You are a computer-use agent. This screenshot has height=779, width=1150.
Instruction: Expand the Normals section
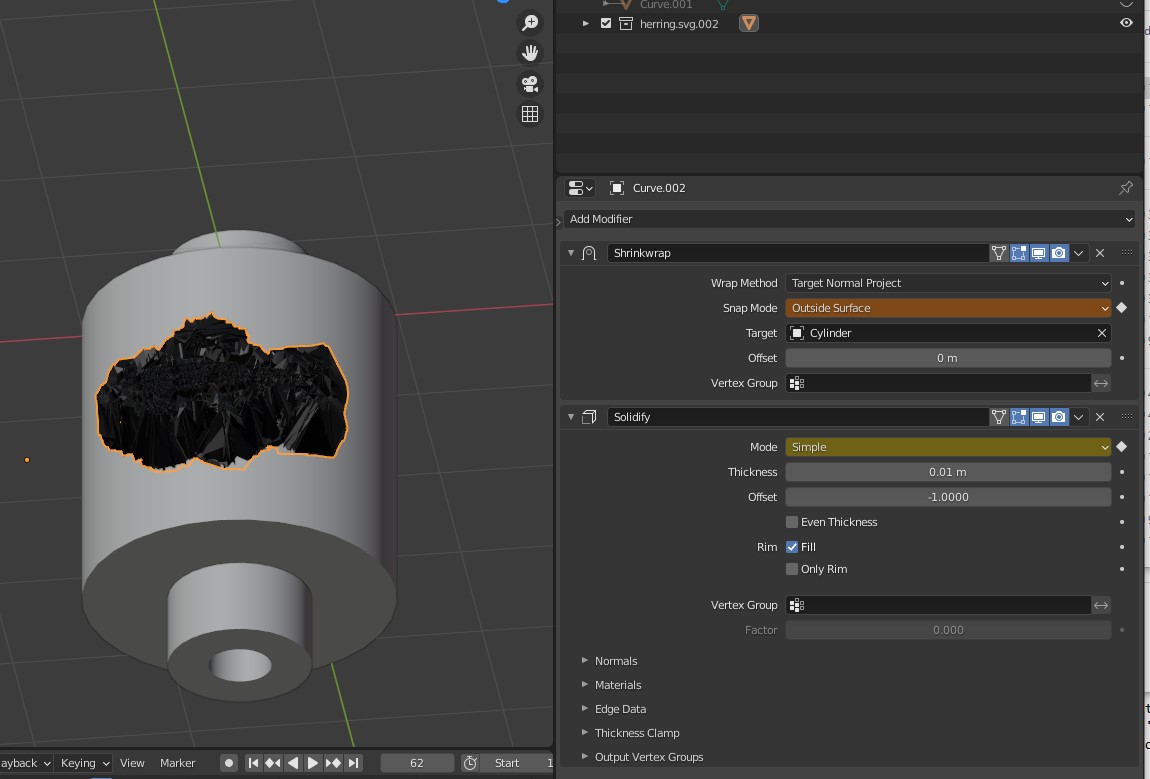[x=616, y=661]
